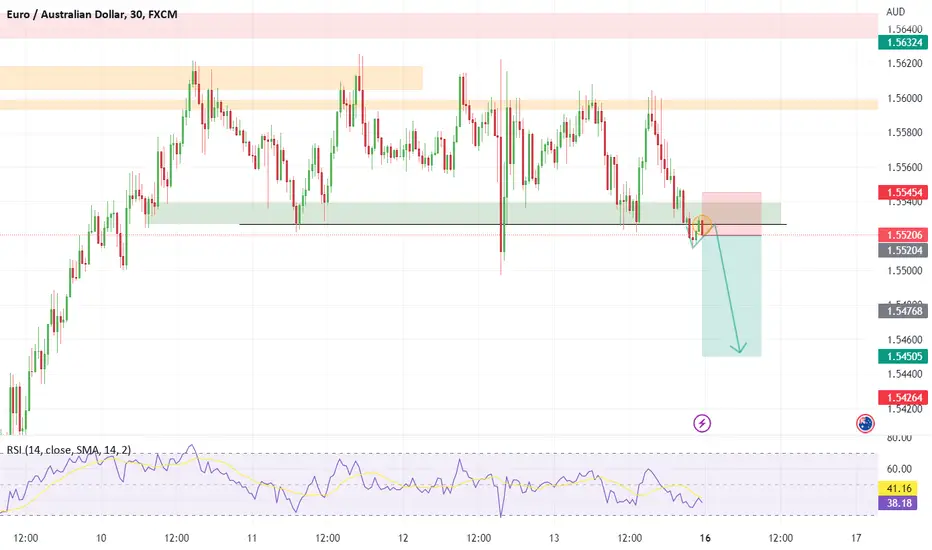
Task: Click the date label 17 on time axis
Action: tap(856, 538)
